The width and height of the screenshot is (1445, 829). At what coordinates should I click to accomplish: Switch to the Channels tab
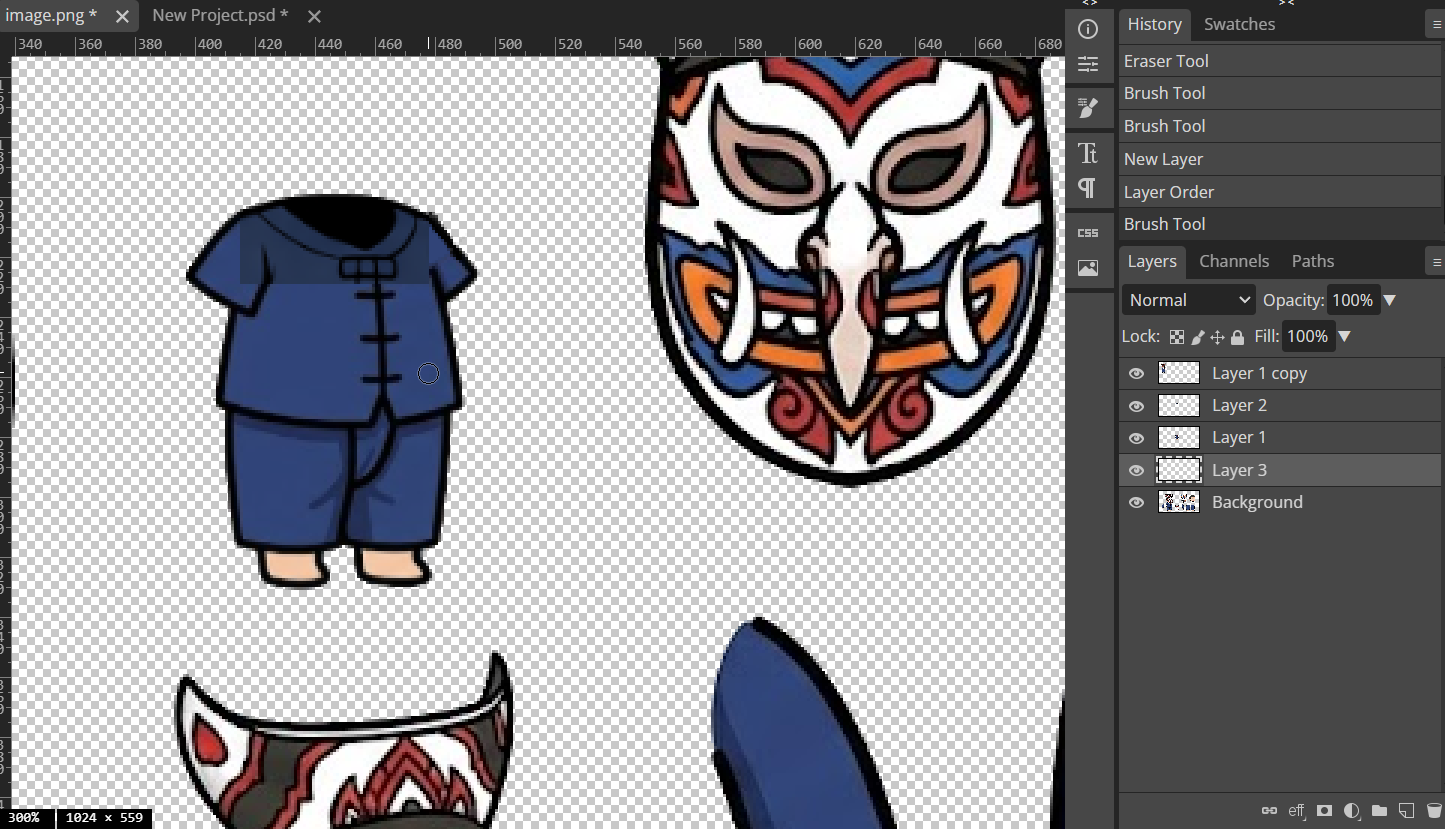pyautogui.click(x=1234, y=261)
